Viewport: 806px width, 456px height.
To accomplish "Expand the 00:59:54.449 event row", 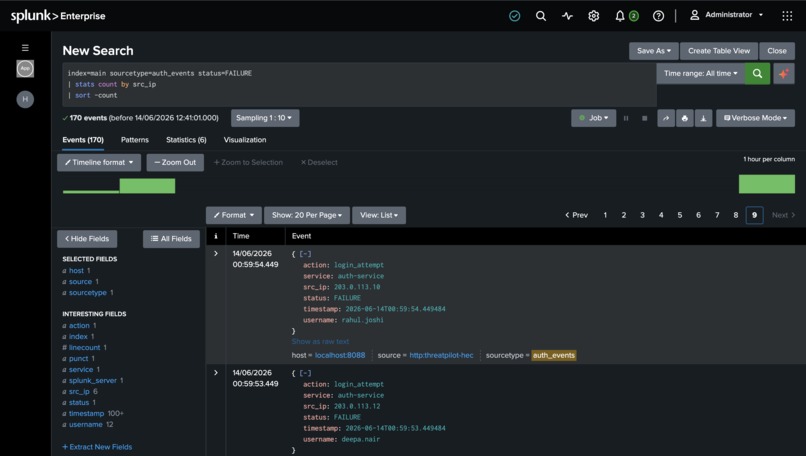I will (x=216, y=253).
